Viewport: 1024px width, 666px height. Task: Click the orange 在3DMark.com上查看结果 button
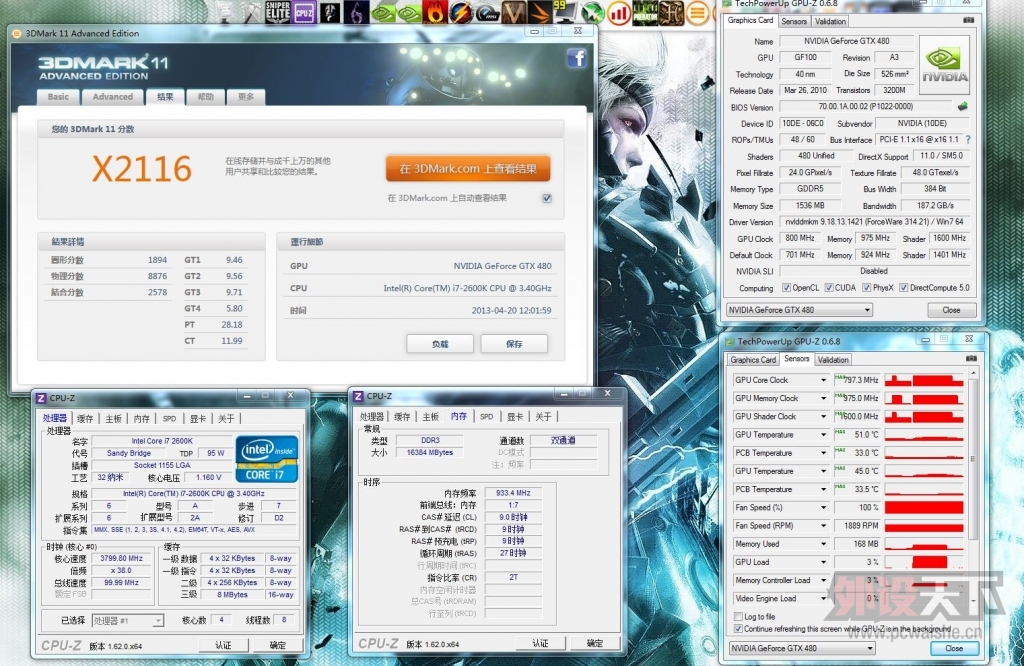point(468,168)
